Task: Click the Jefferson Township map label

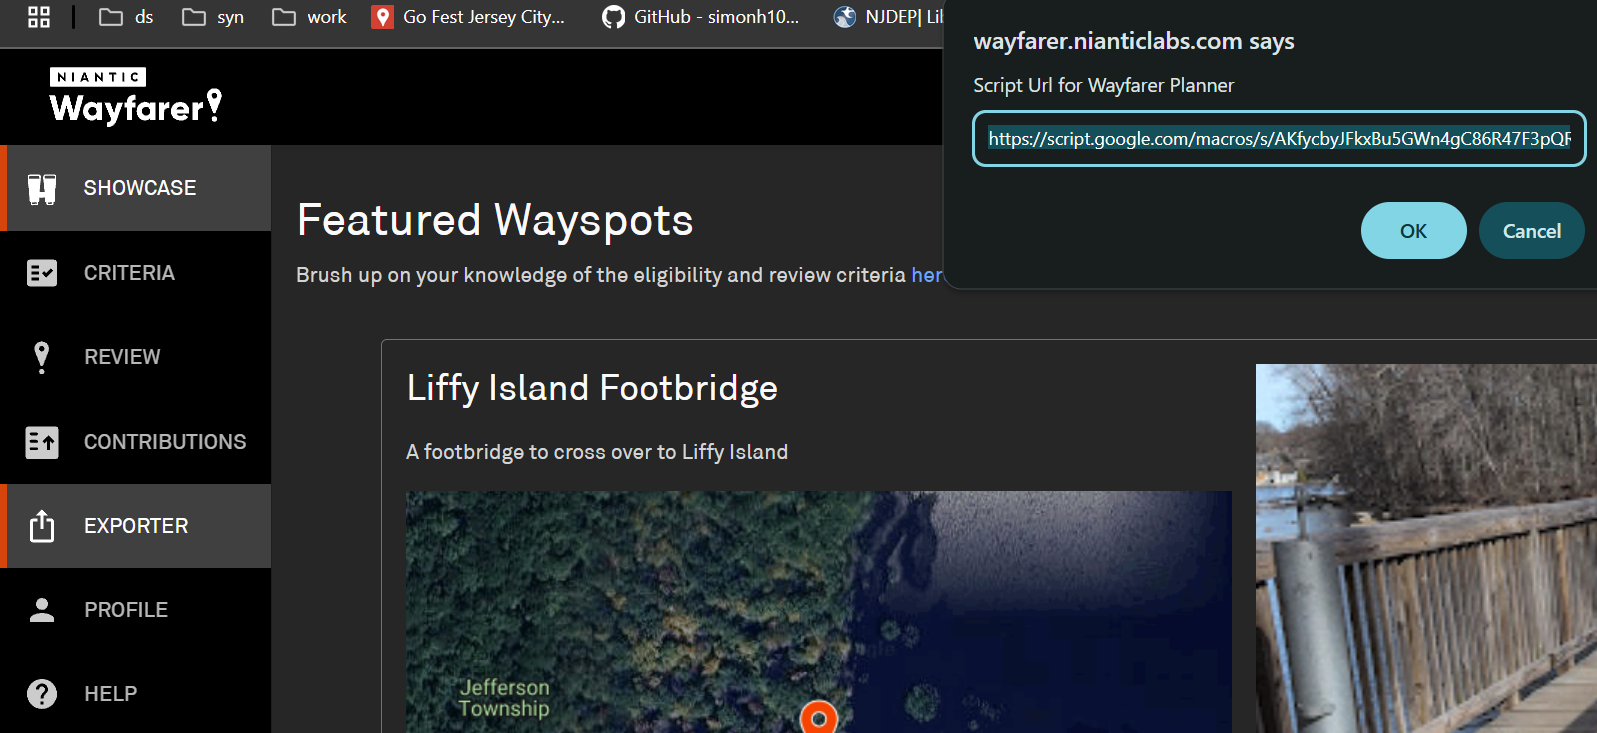Action: coord(504,698)
